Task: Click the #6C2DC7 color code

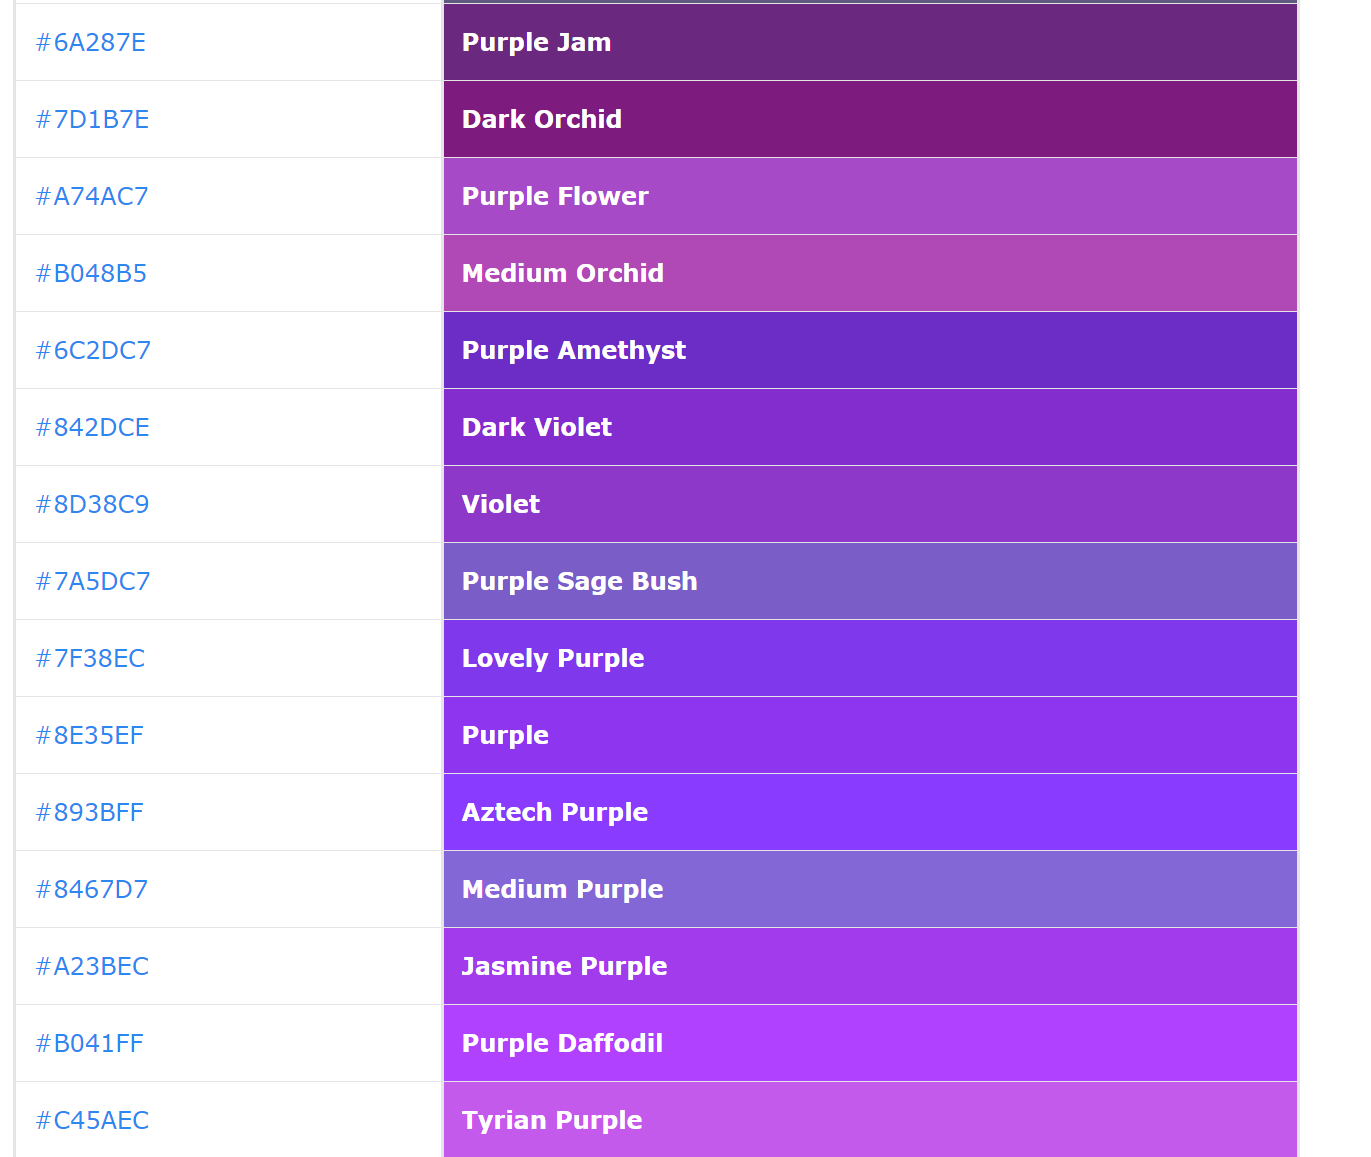Action: (94, 351)
